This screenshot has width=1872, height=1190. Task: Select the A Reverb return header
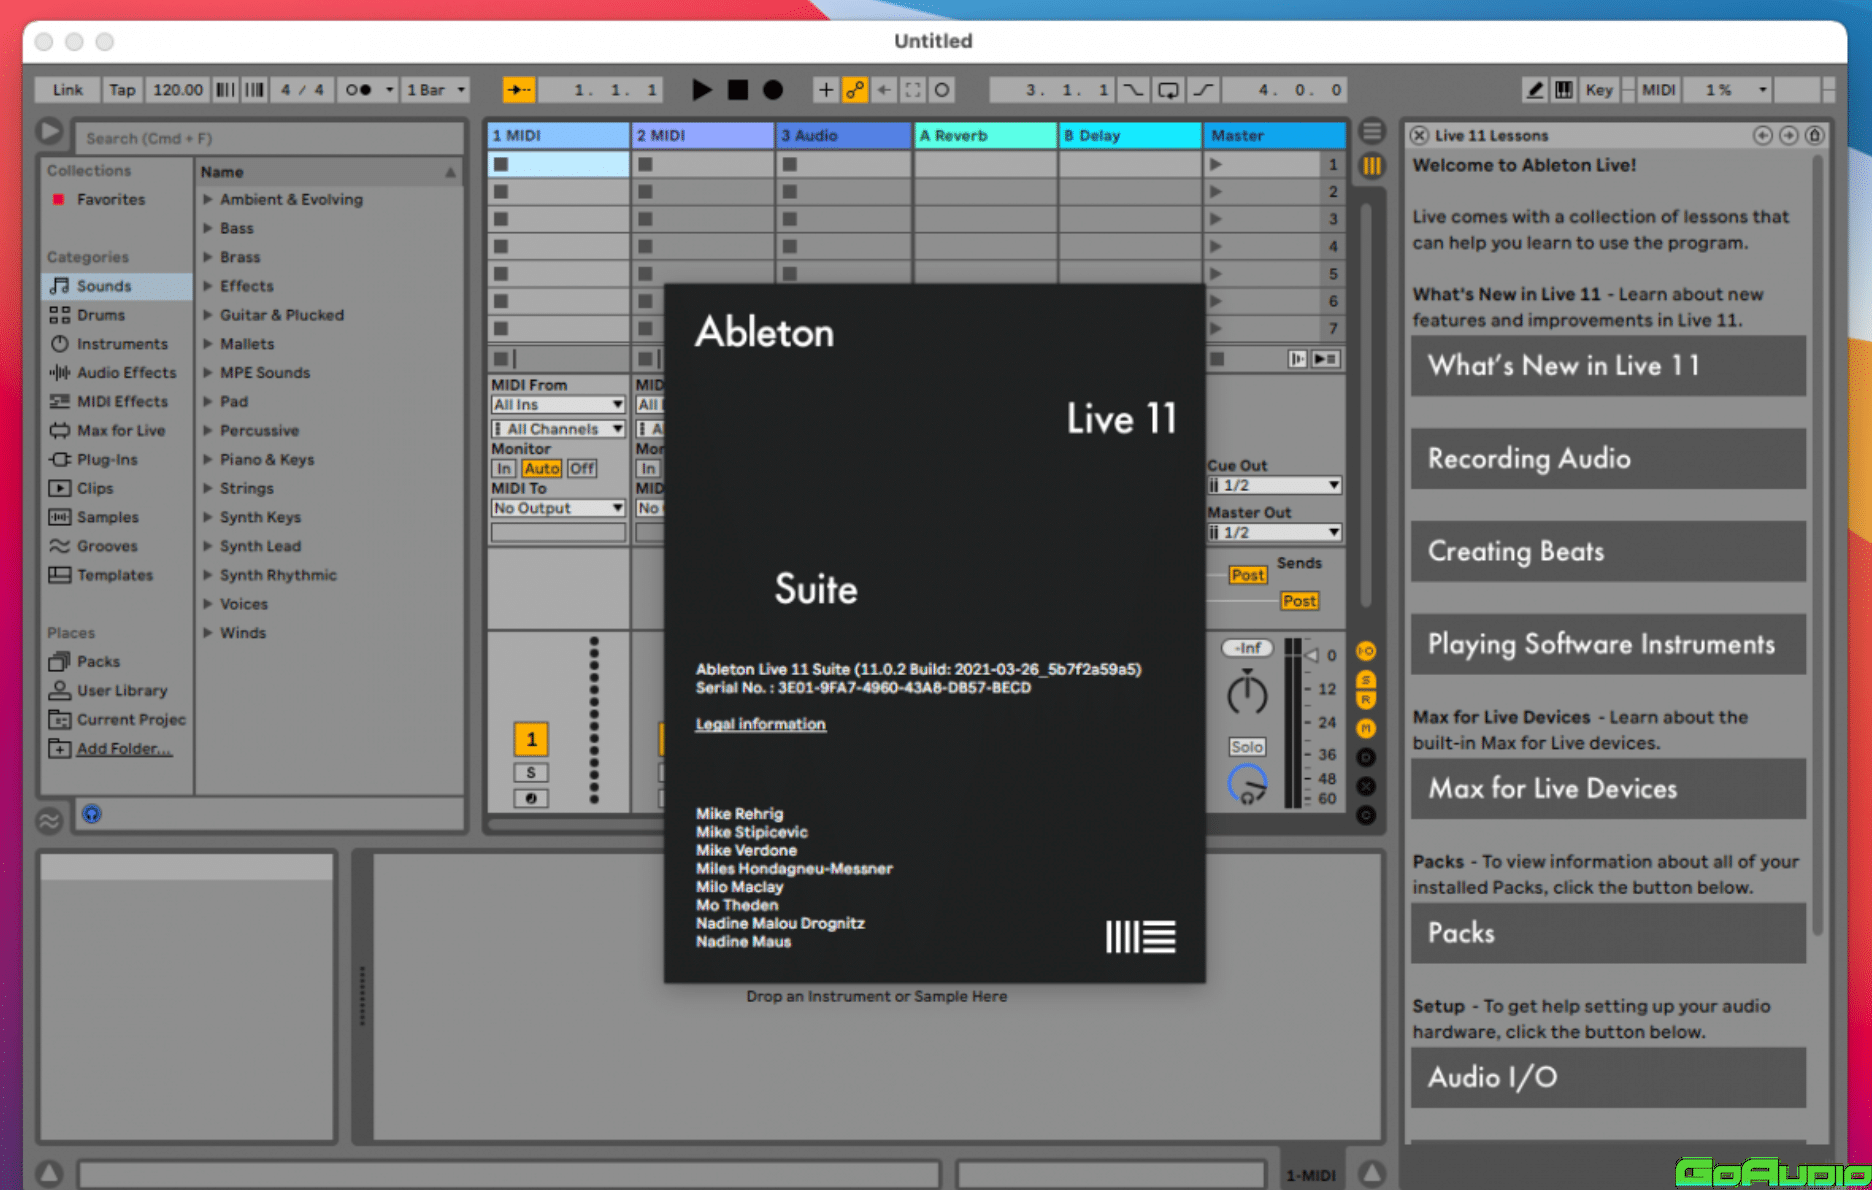pyautogui.click(x=986, y=136)
